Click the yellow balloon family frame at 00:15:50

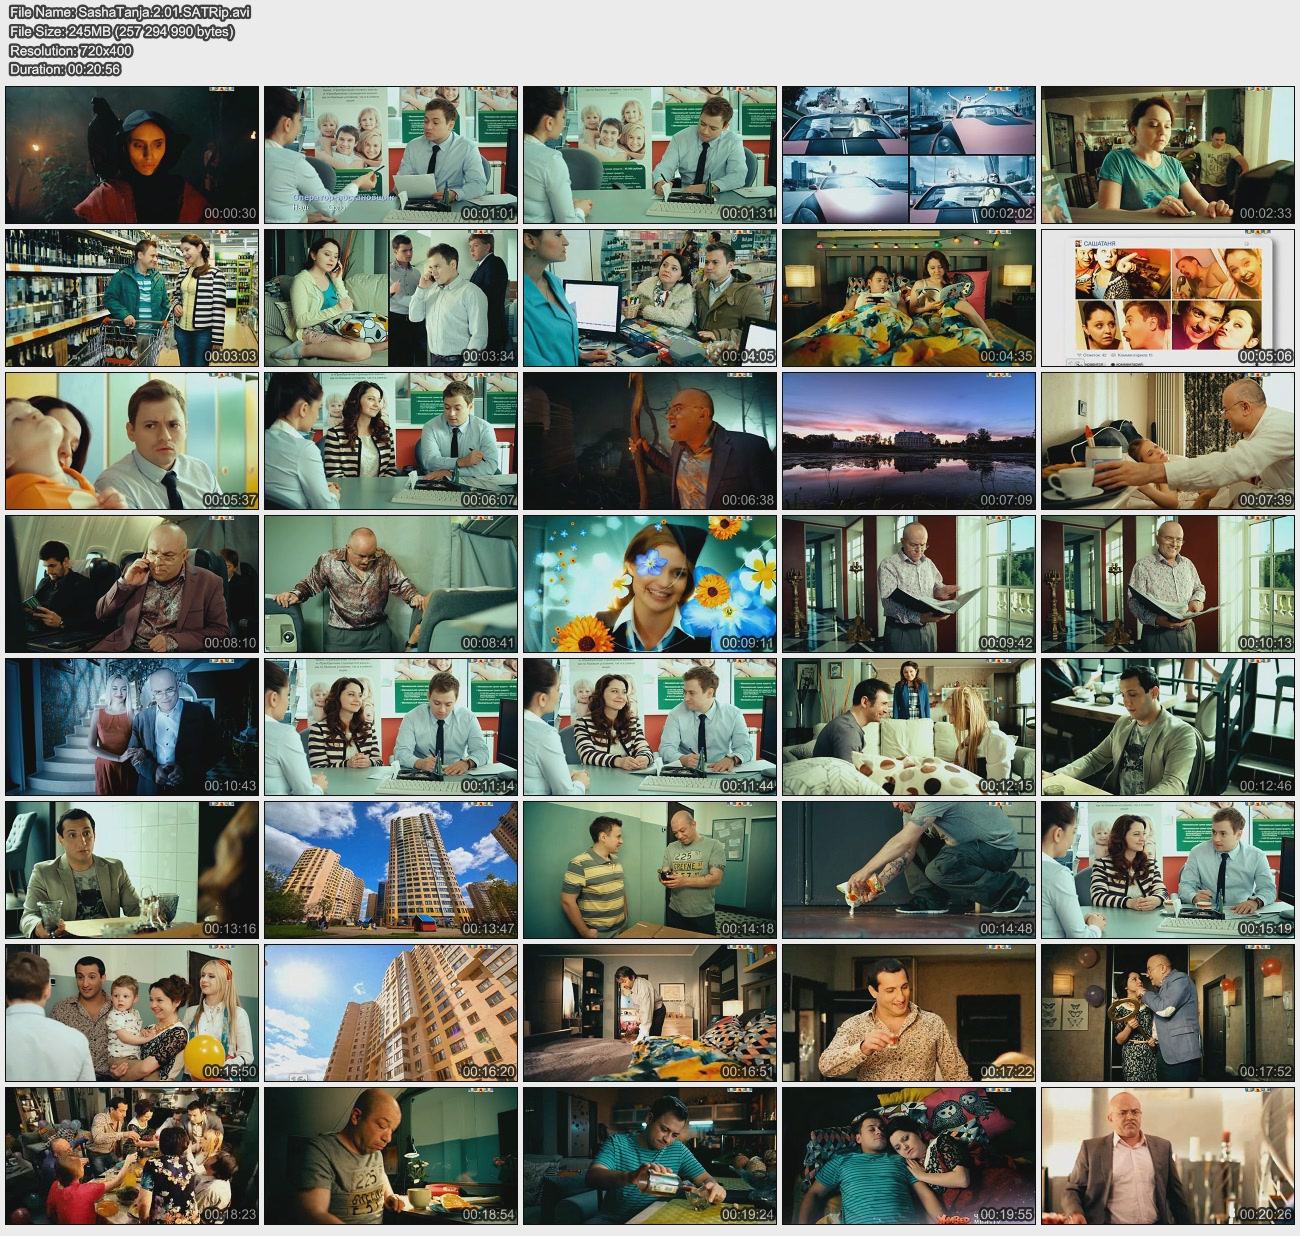pyautogui.click(x=132, y=1013)
